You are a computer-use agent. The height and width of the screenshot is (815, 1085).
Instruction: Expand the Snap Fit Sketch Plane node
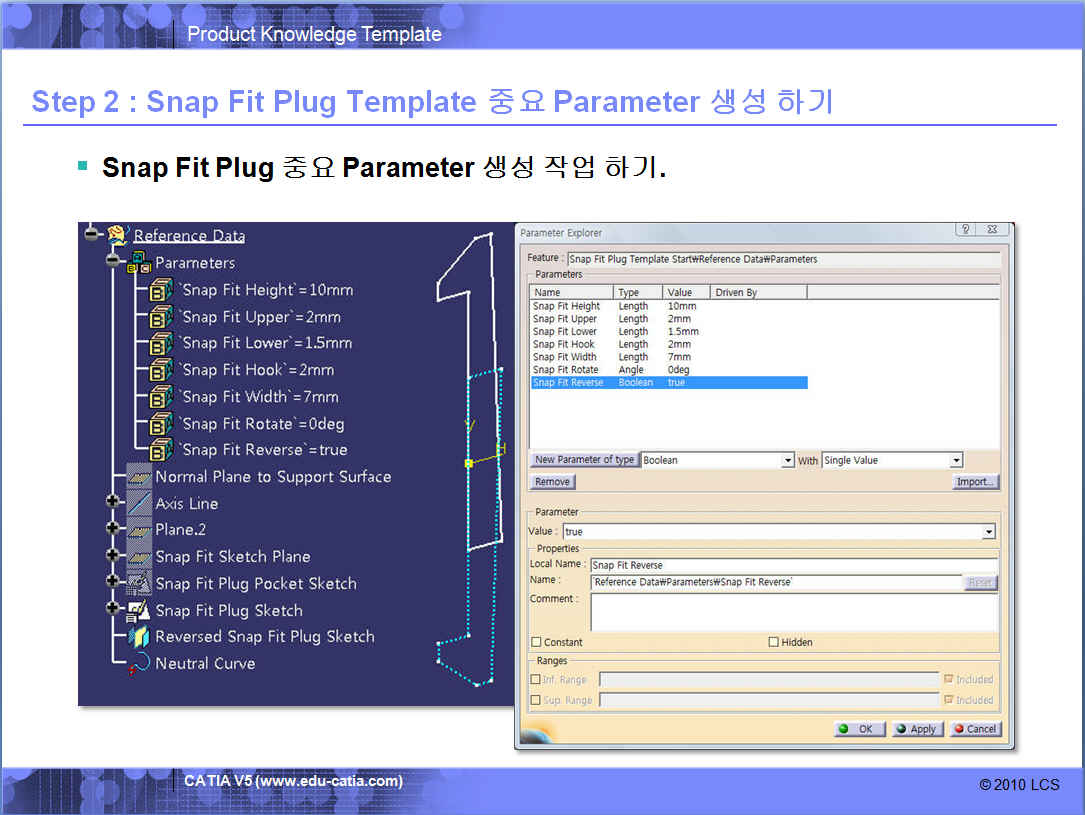tap(114, 556)
